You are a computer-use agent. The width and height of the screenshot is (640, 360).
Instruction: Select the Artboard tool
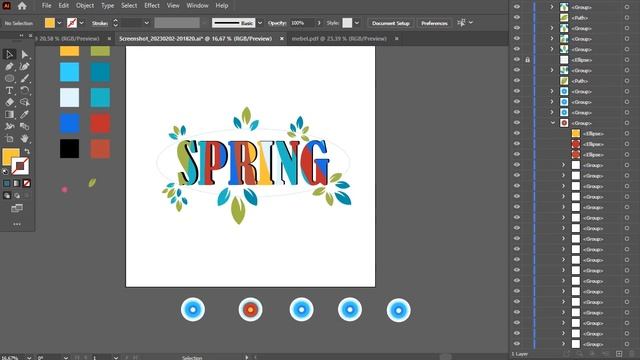click(9, 138)
